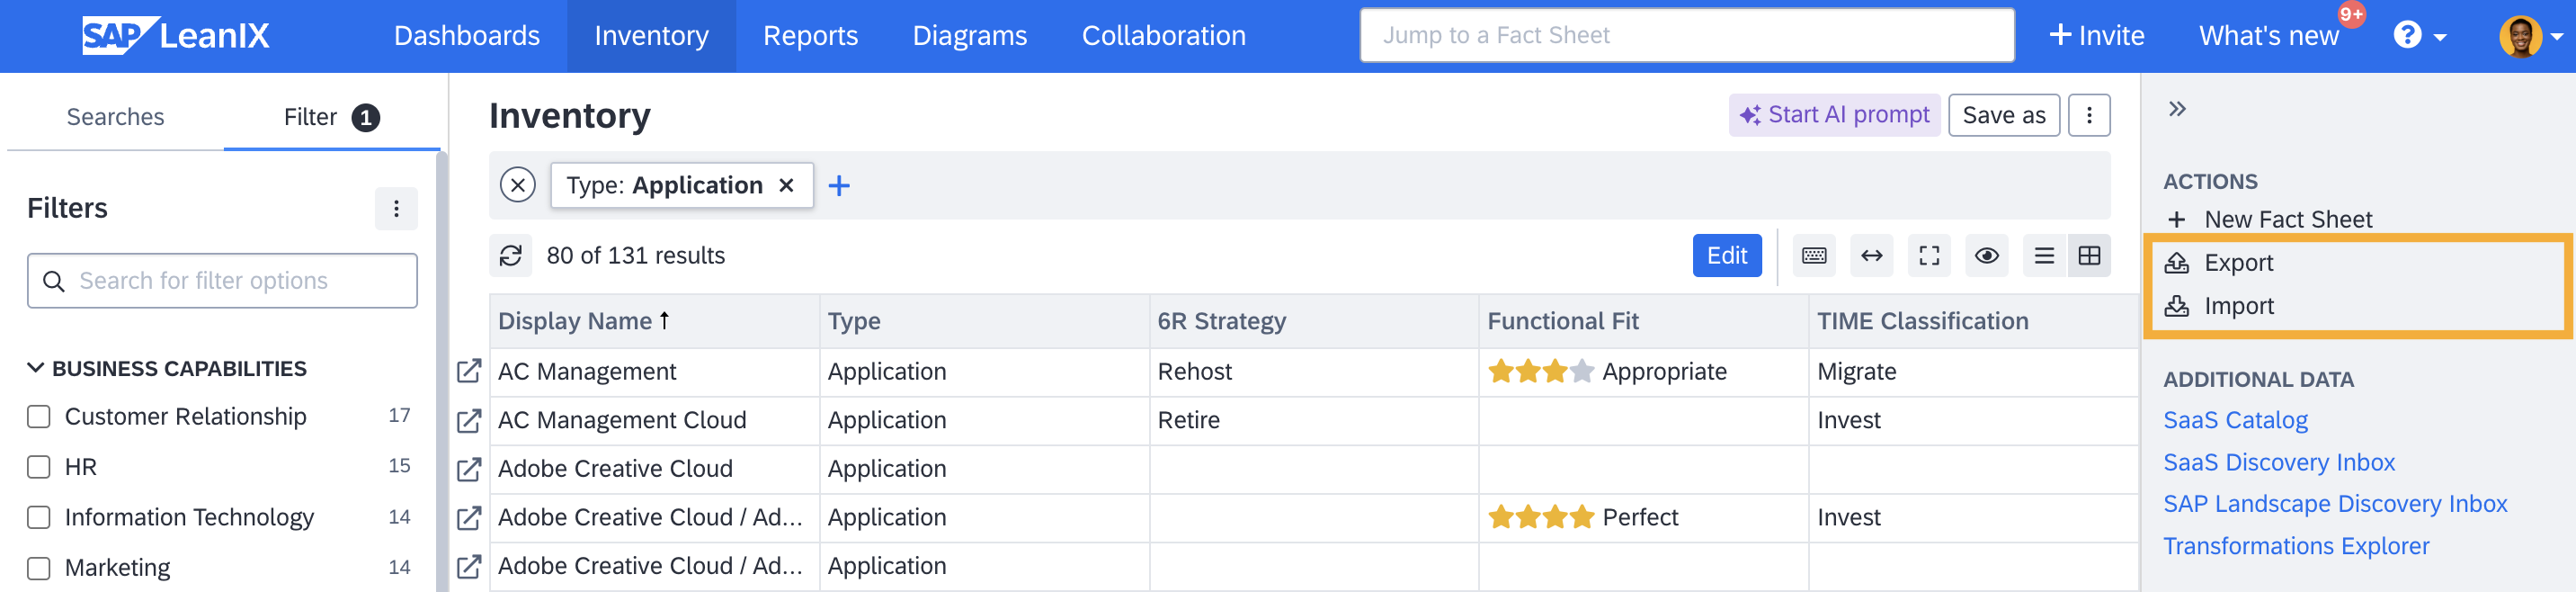2576x592 pixels.
Task: Tick the Information Technology checkbox
Action: (x=39, y=517)
